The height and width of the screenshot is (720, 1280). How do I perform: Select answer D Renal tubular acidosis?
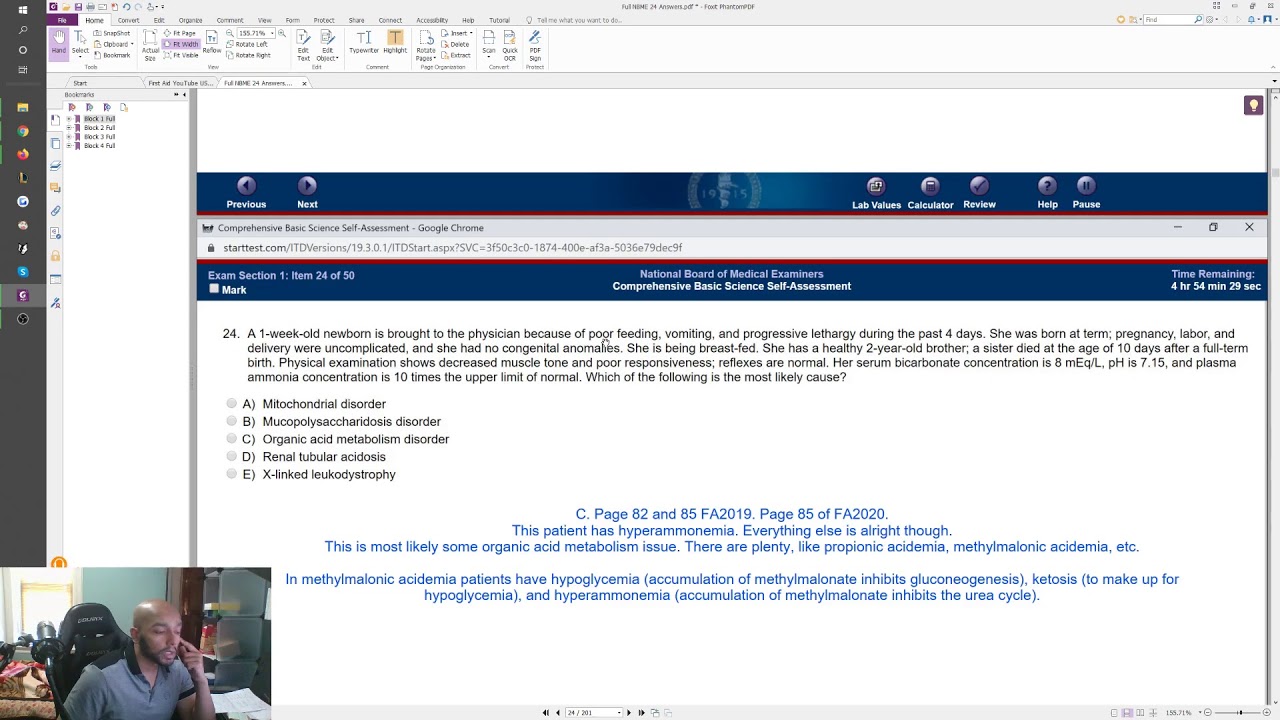[x=232, y=456]
